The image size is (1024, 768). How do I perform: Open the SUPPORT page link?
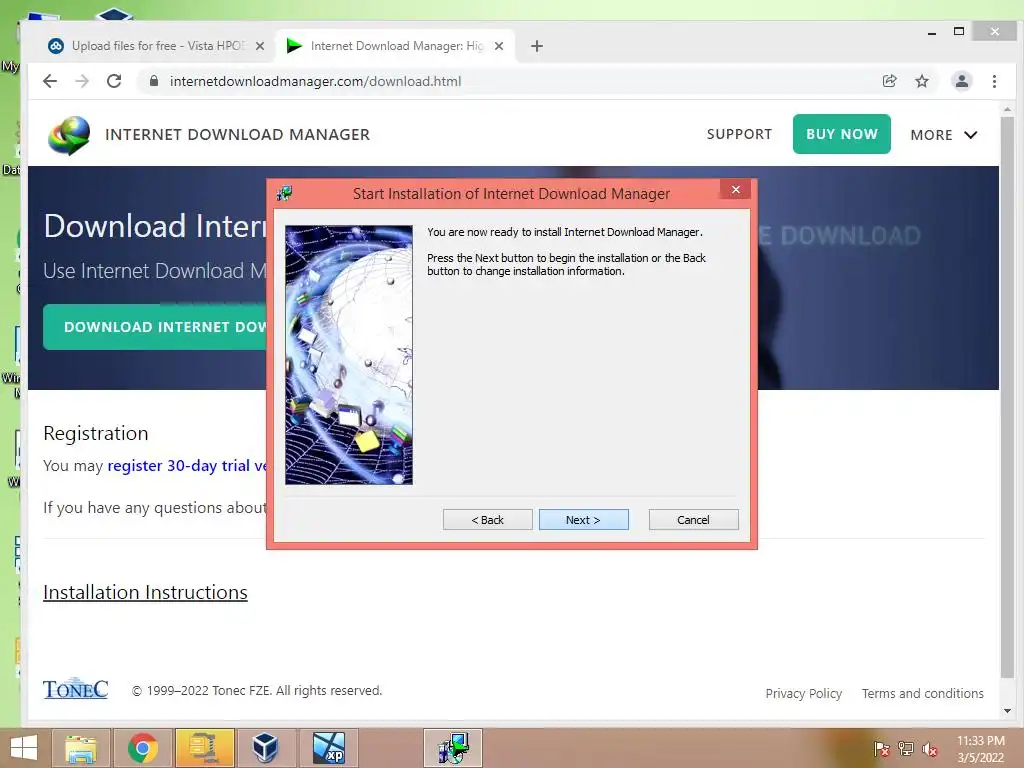(x=739, y=134)
